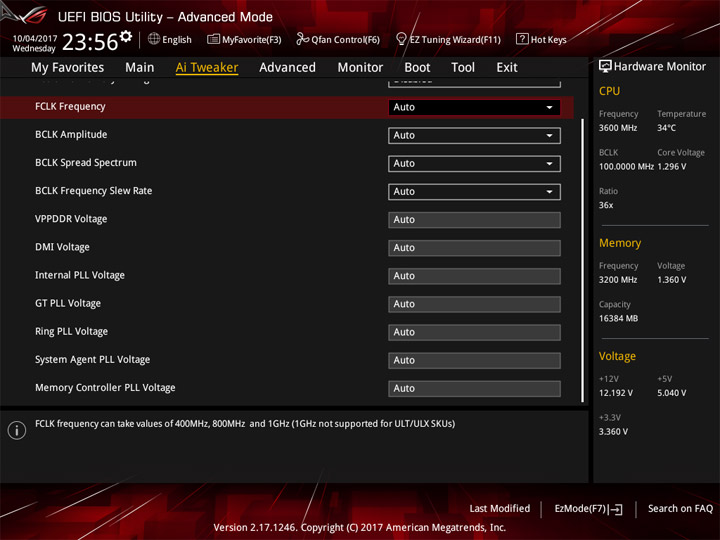Launch EZ Tuning Wizard(F11)
The width and height of the screenshot is (720, 540).
(448, 39)
